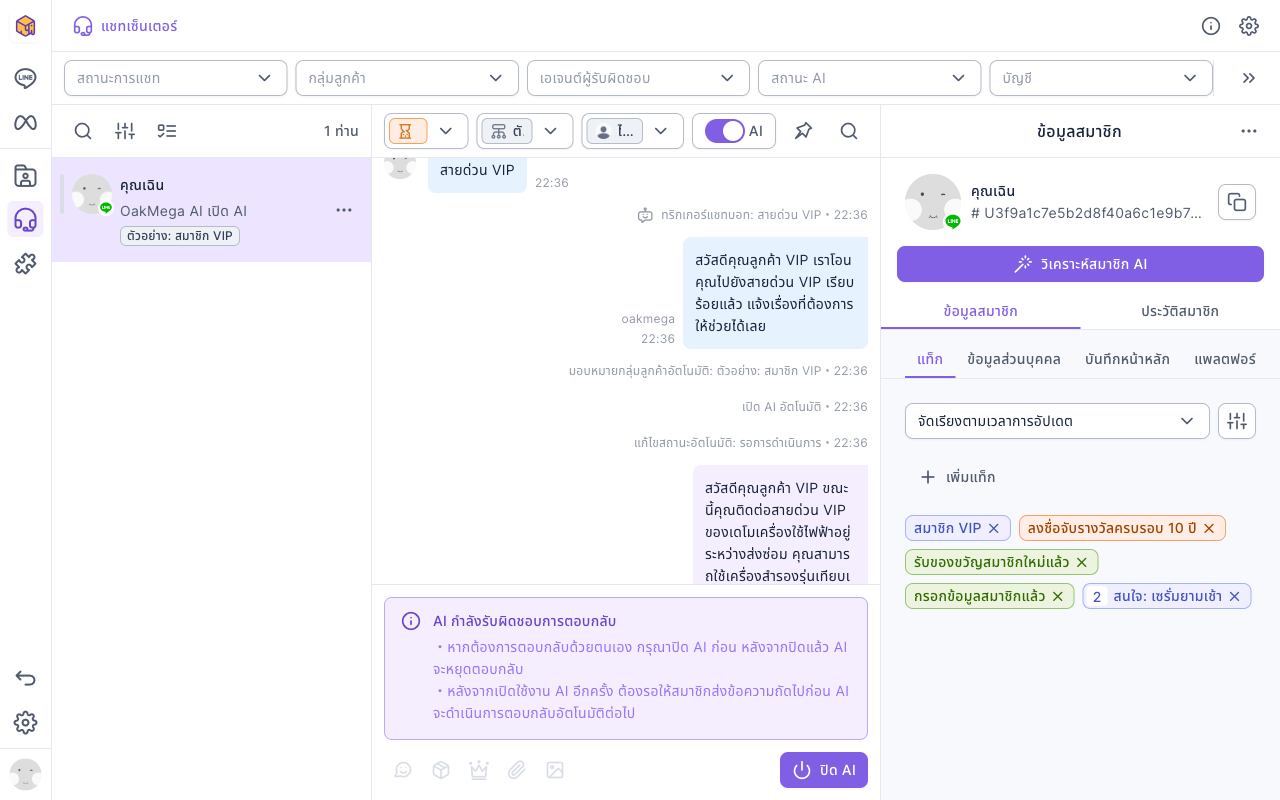Open the สถานะการแชท dropdown
The width and height of the screenshot is (1280, 800).
click(x=176, y=78)
